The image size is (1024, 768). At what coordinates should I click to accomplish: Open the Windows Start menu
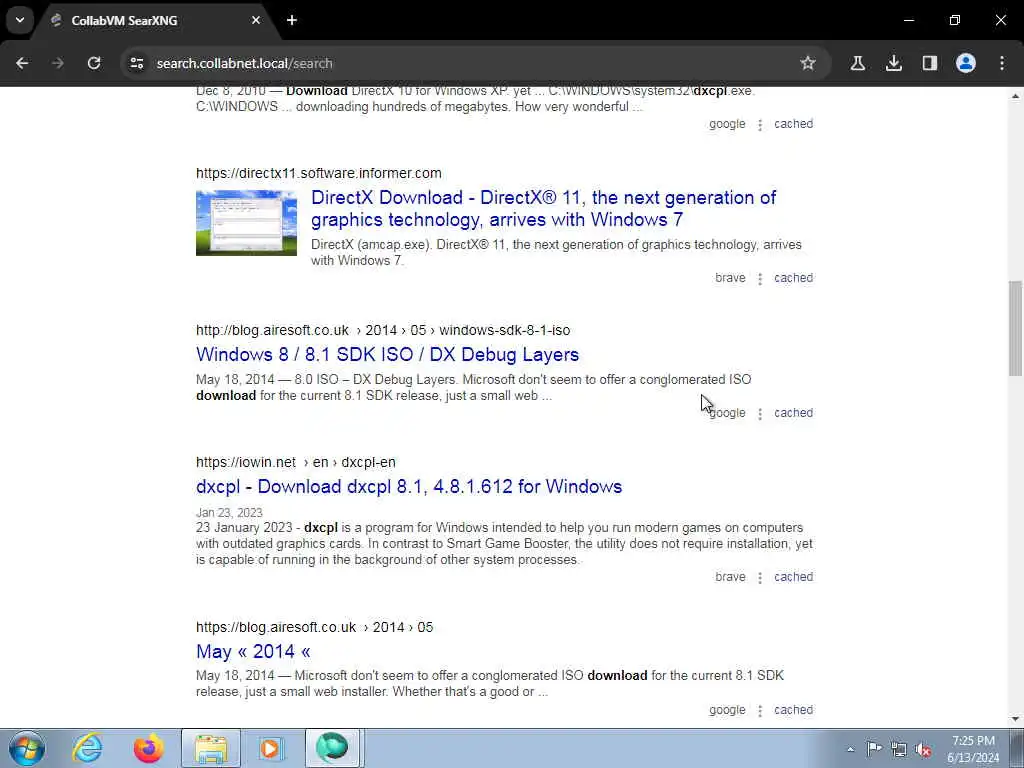point(27,748)
